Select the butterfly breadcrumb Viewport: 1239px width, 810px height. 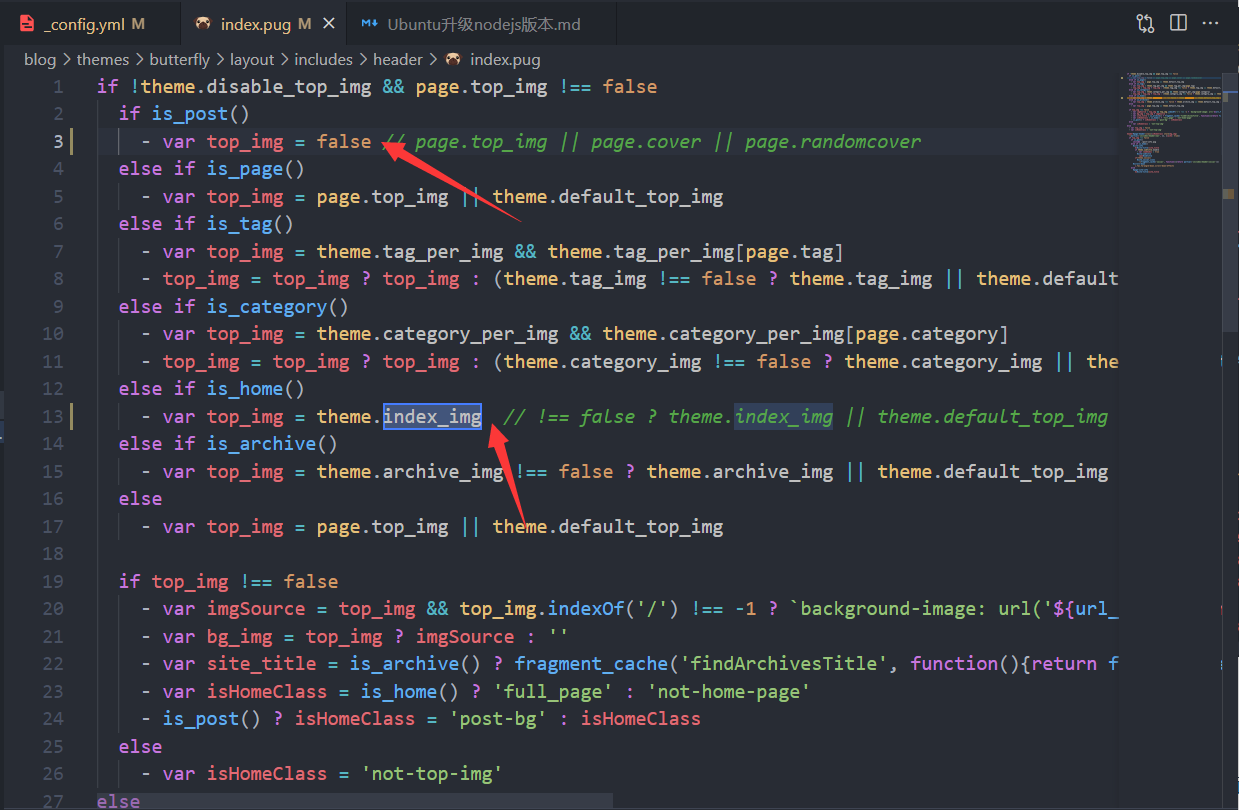pyautogui.click(x=180, y=59)
